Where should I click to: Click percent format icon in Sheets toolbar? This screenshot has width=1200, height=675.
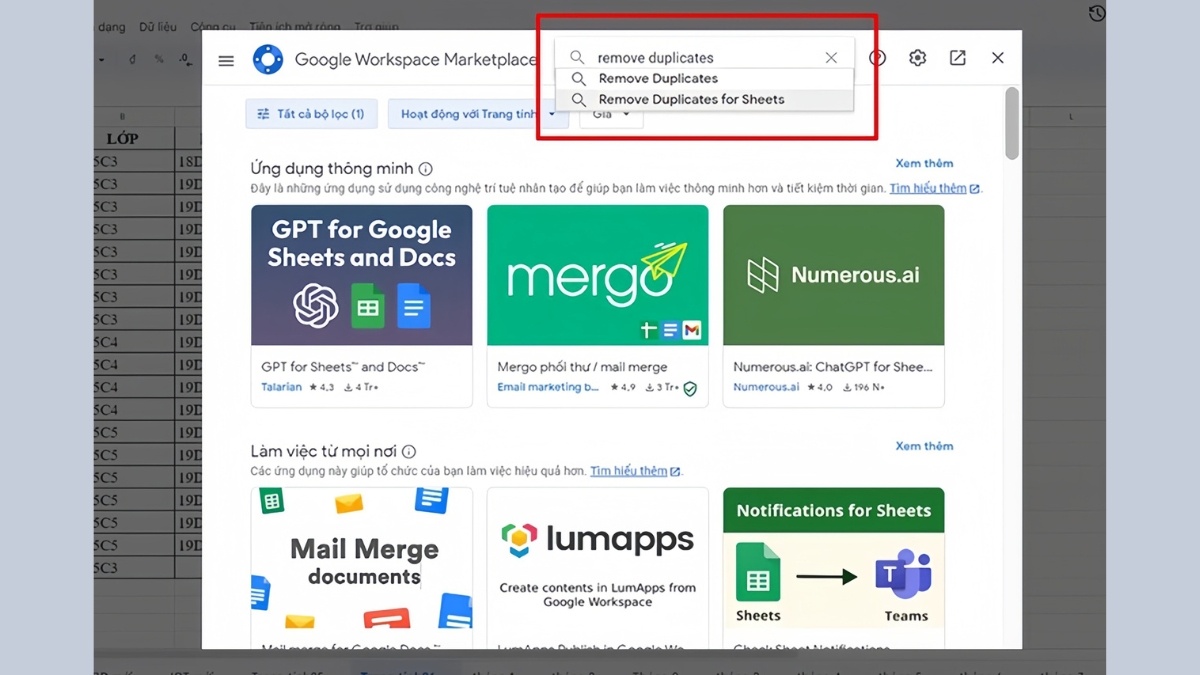tap(159, 60)
